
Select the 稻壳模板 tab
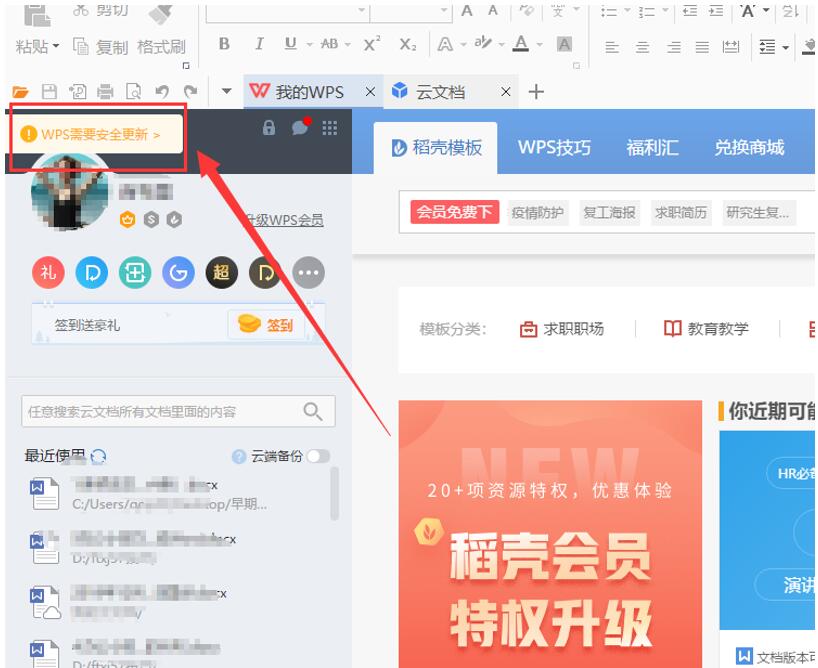[x=436, y=148]
